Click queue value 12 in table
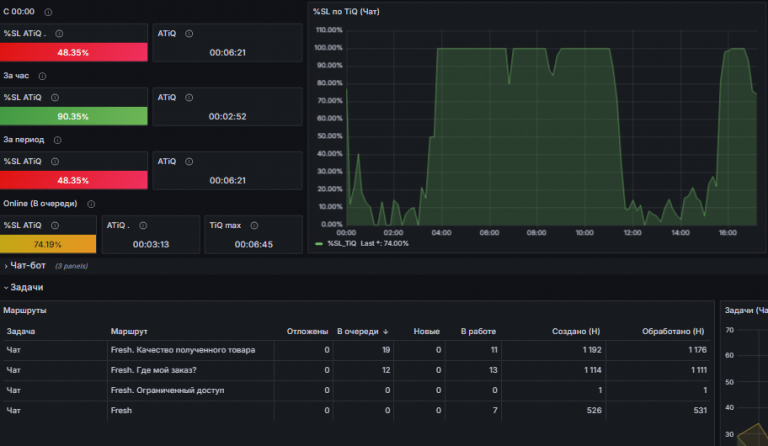Screen dimensions: 768x446 coord(386,370)
